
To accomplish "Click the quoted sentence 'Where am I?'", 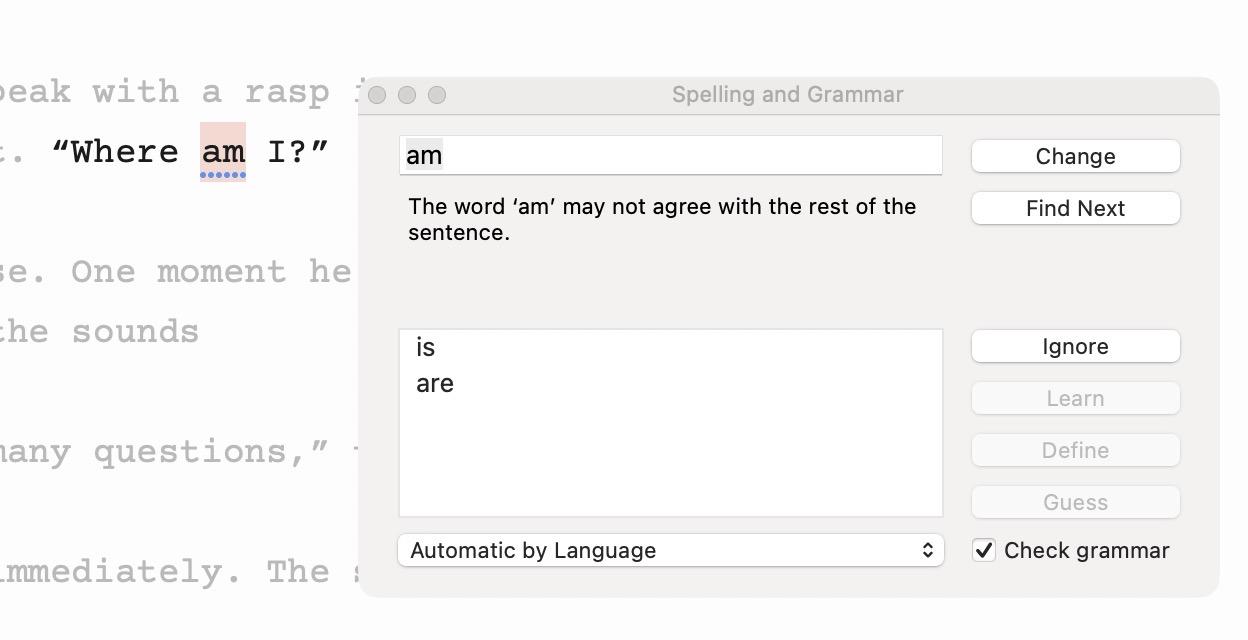I will coord(190,152).
